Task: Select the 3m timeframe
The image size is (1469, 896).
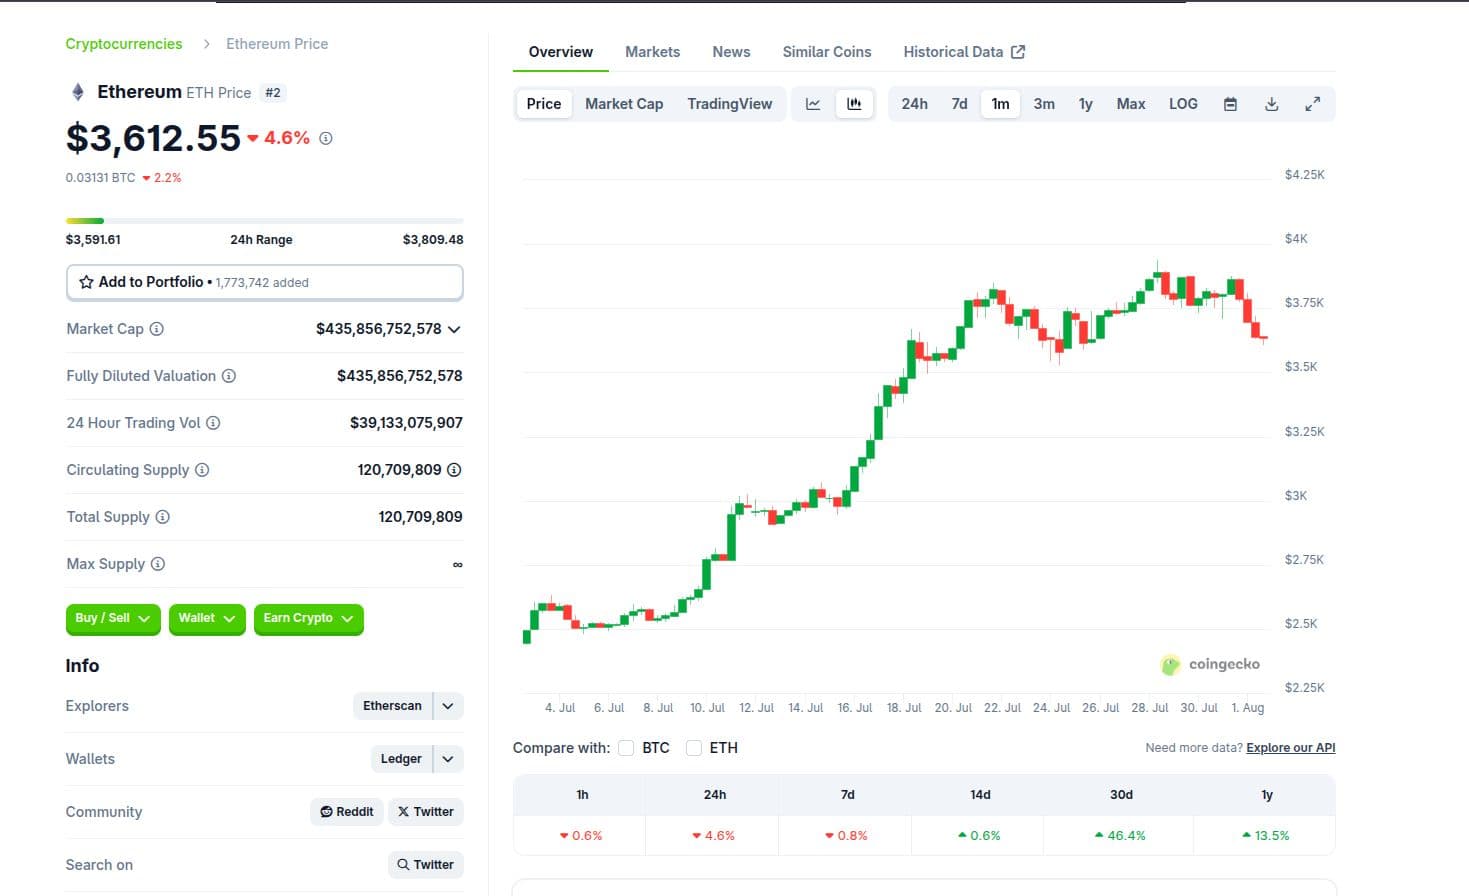Action: click(1043, 103)
